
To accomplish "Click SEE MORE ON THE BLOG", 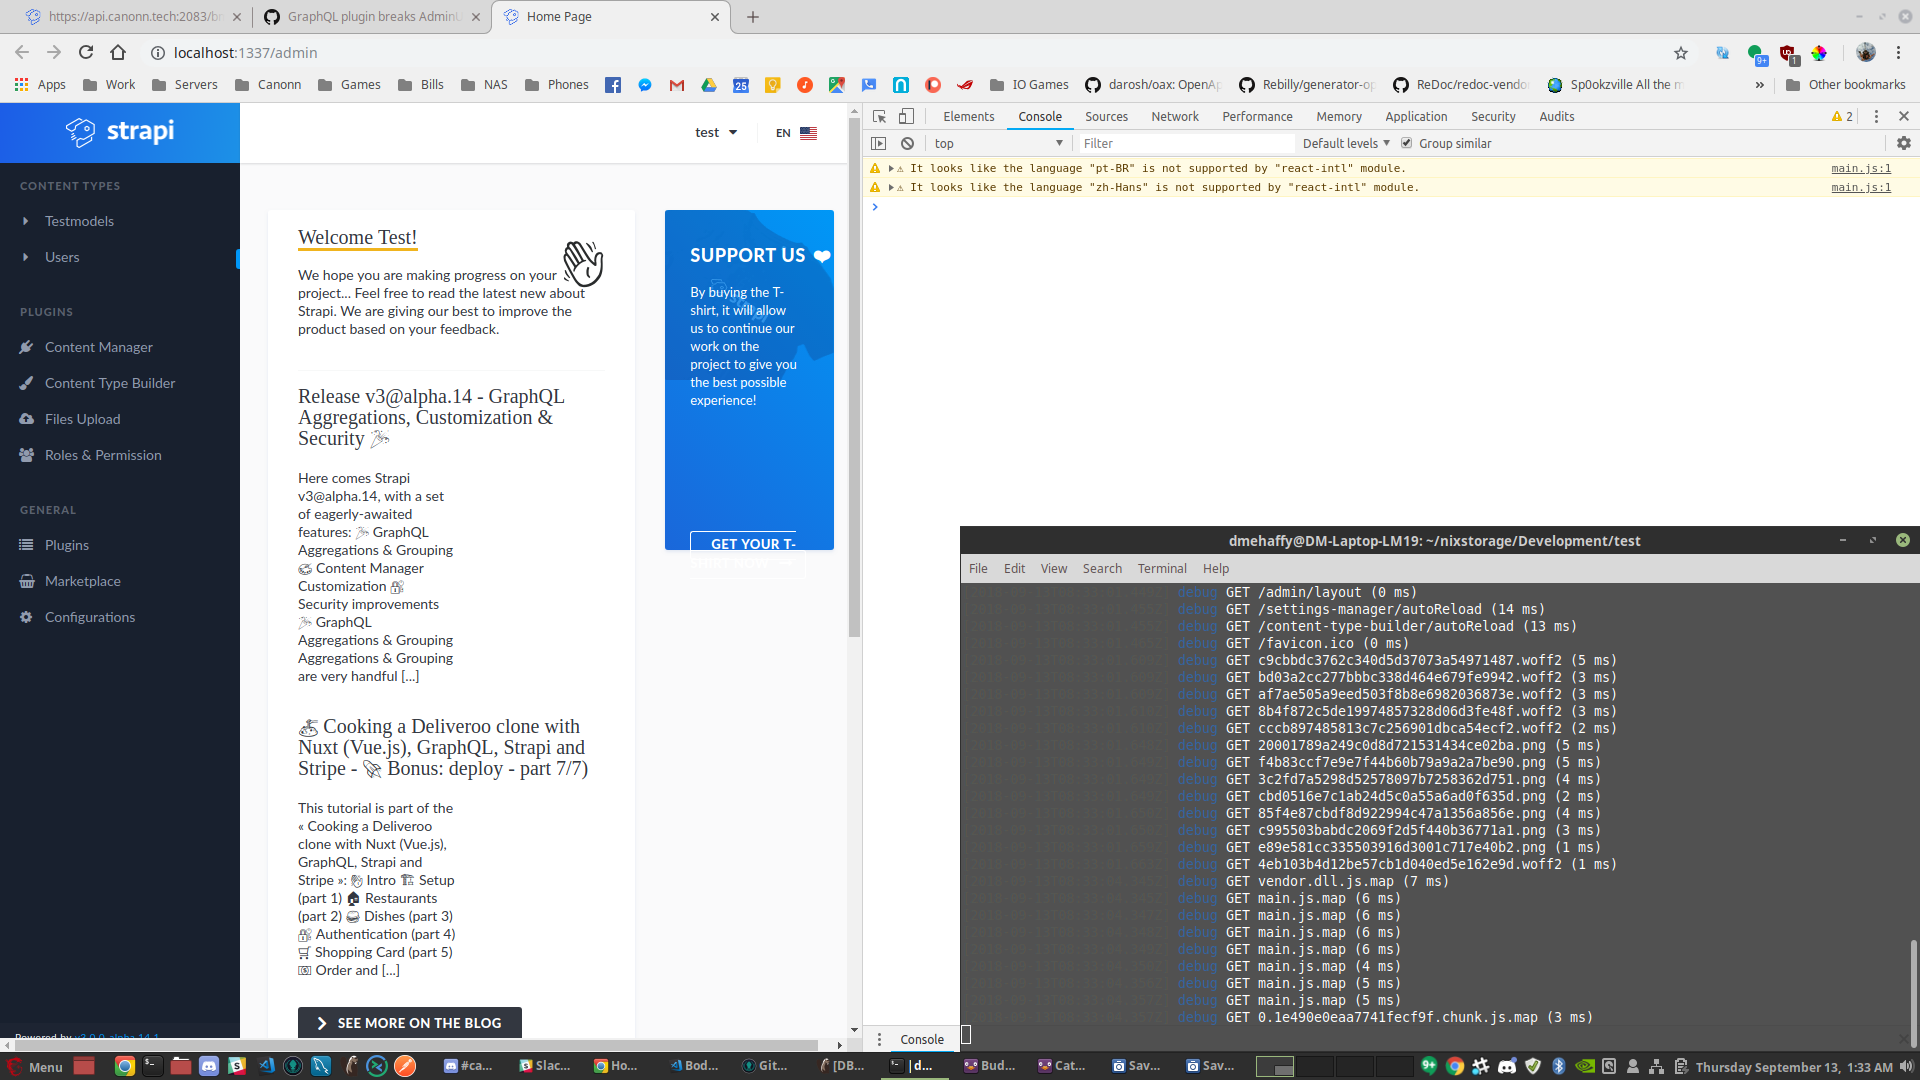I will pos(409,1023).
